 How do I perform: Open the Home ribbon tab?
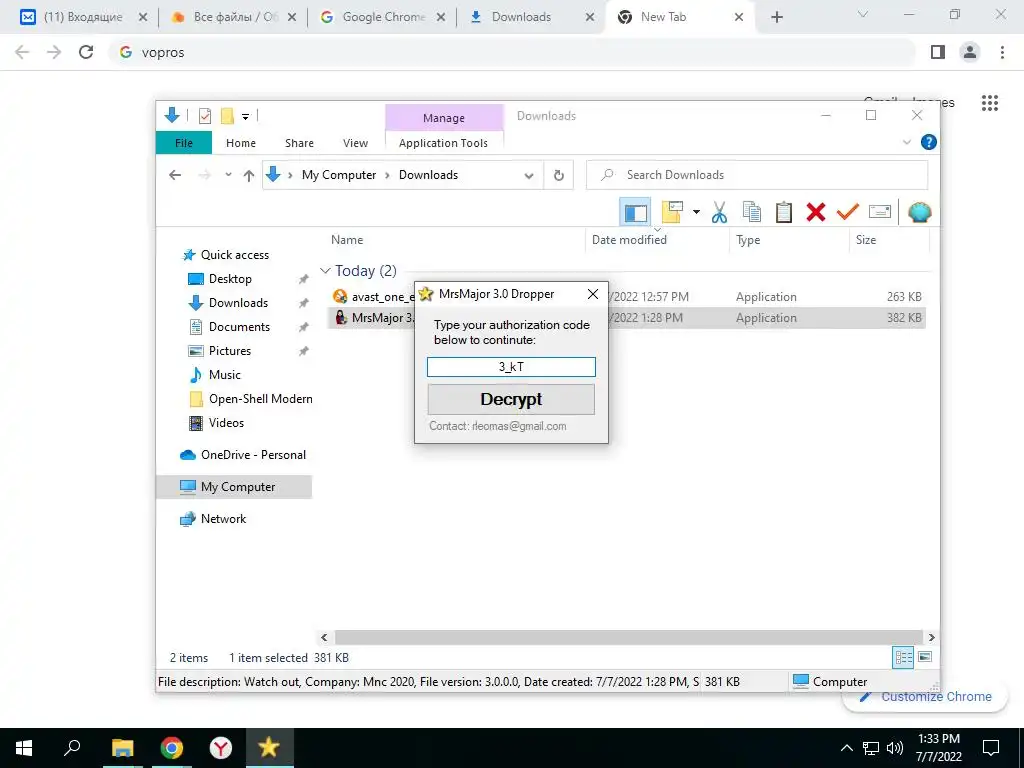click(x=240, y=143)
